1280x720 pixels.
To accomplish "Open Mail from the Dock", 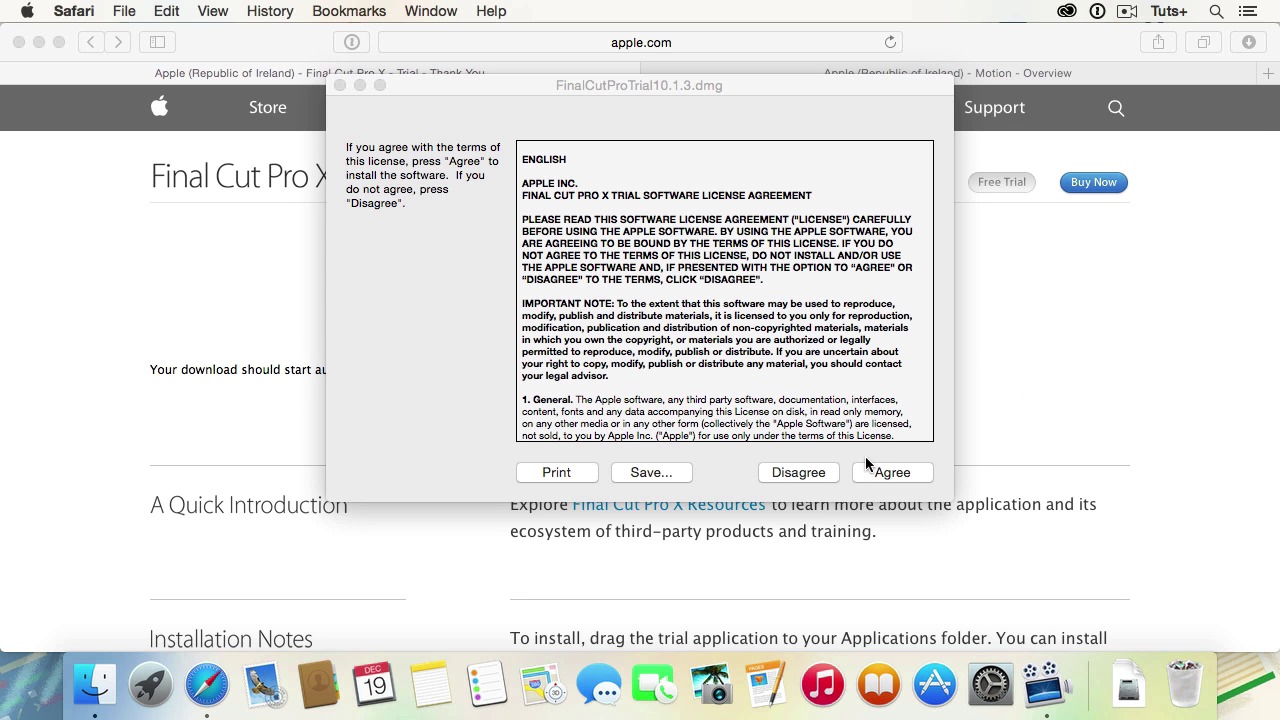I will 263,685.
